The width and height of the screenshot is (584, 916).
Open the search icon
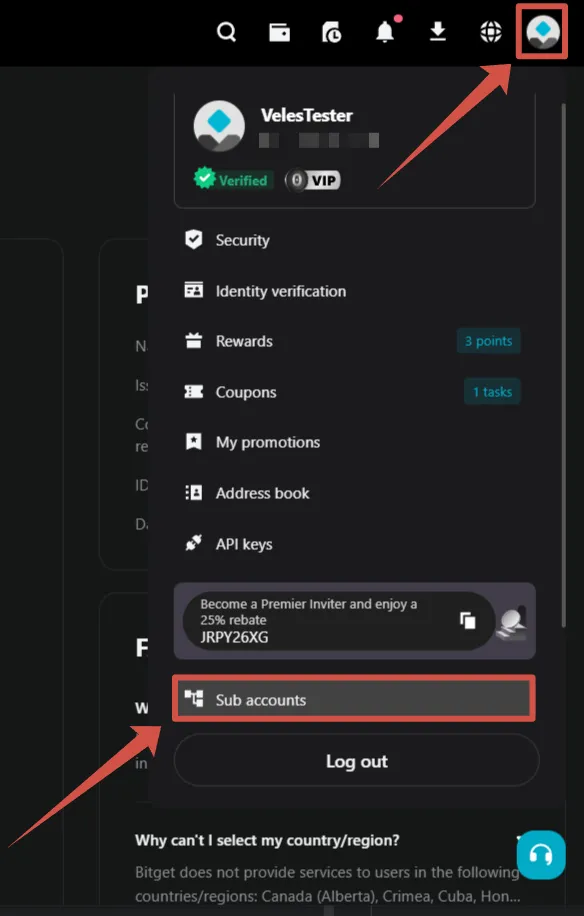pyautogui.click(x=226, y=32)
